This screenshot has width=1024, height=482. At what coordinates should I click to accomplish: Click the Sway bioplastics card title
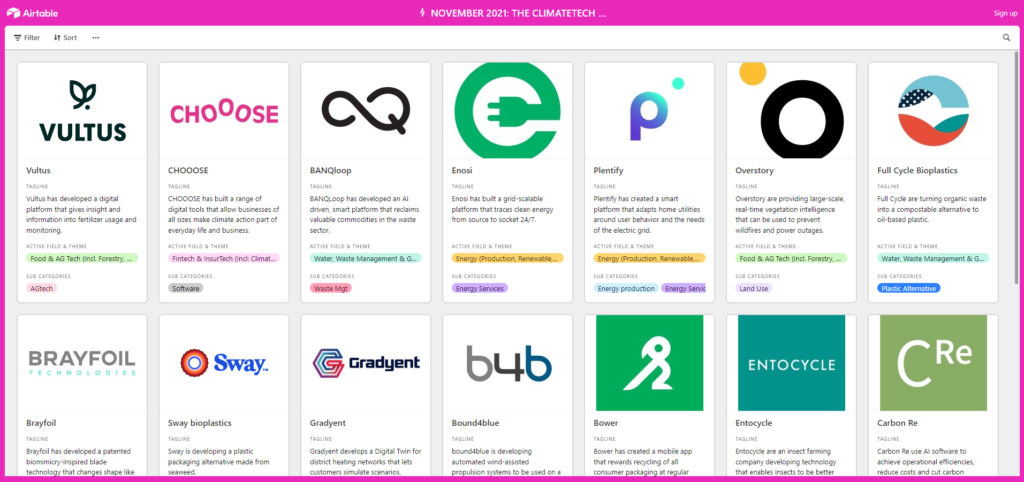[199, 423]
